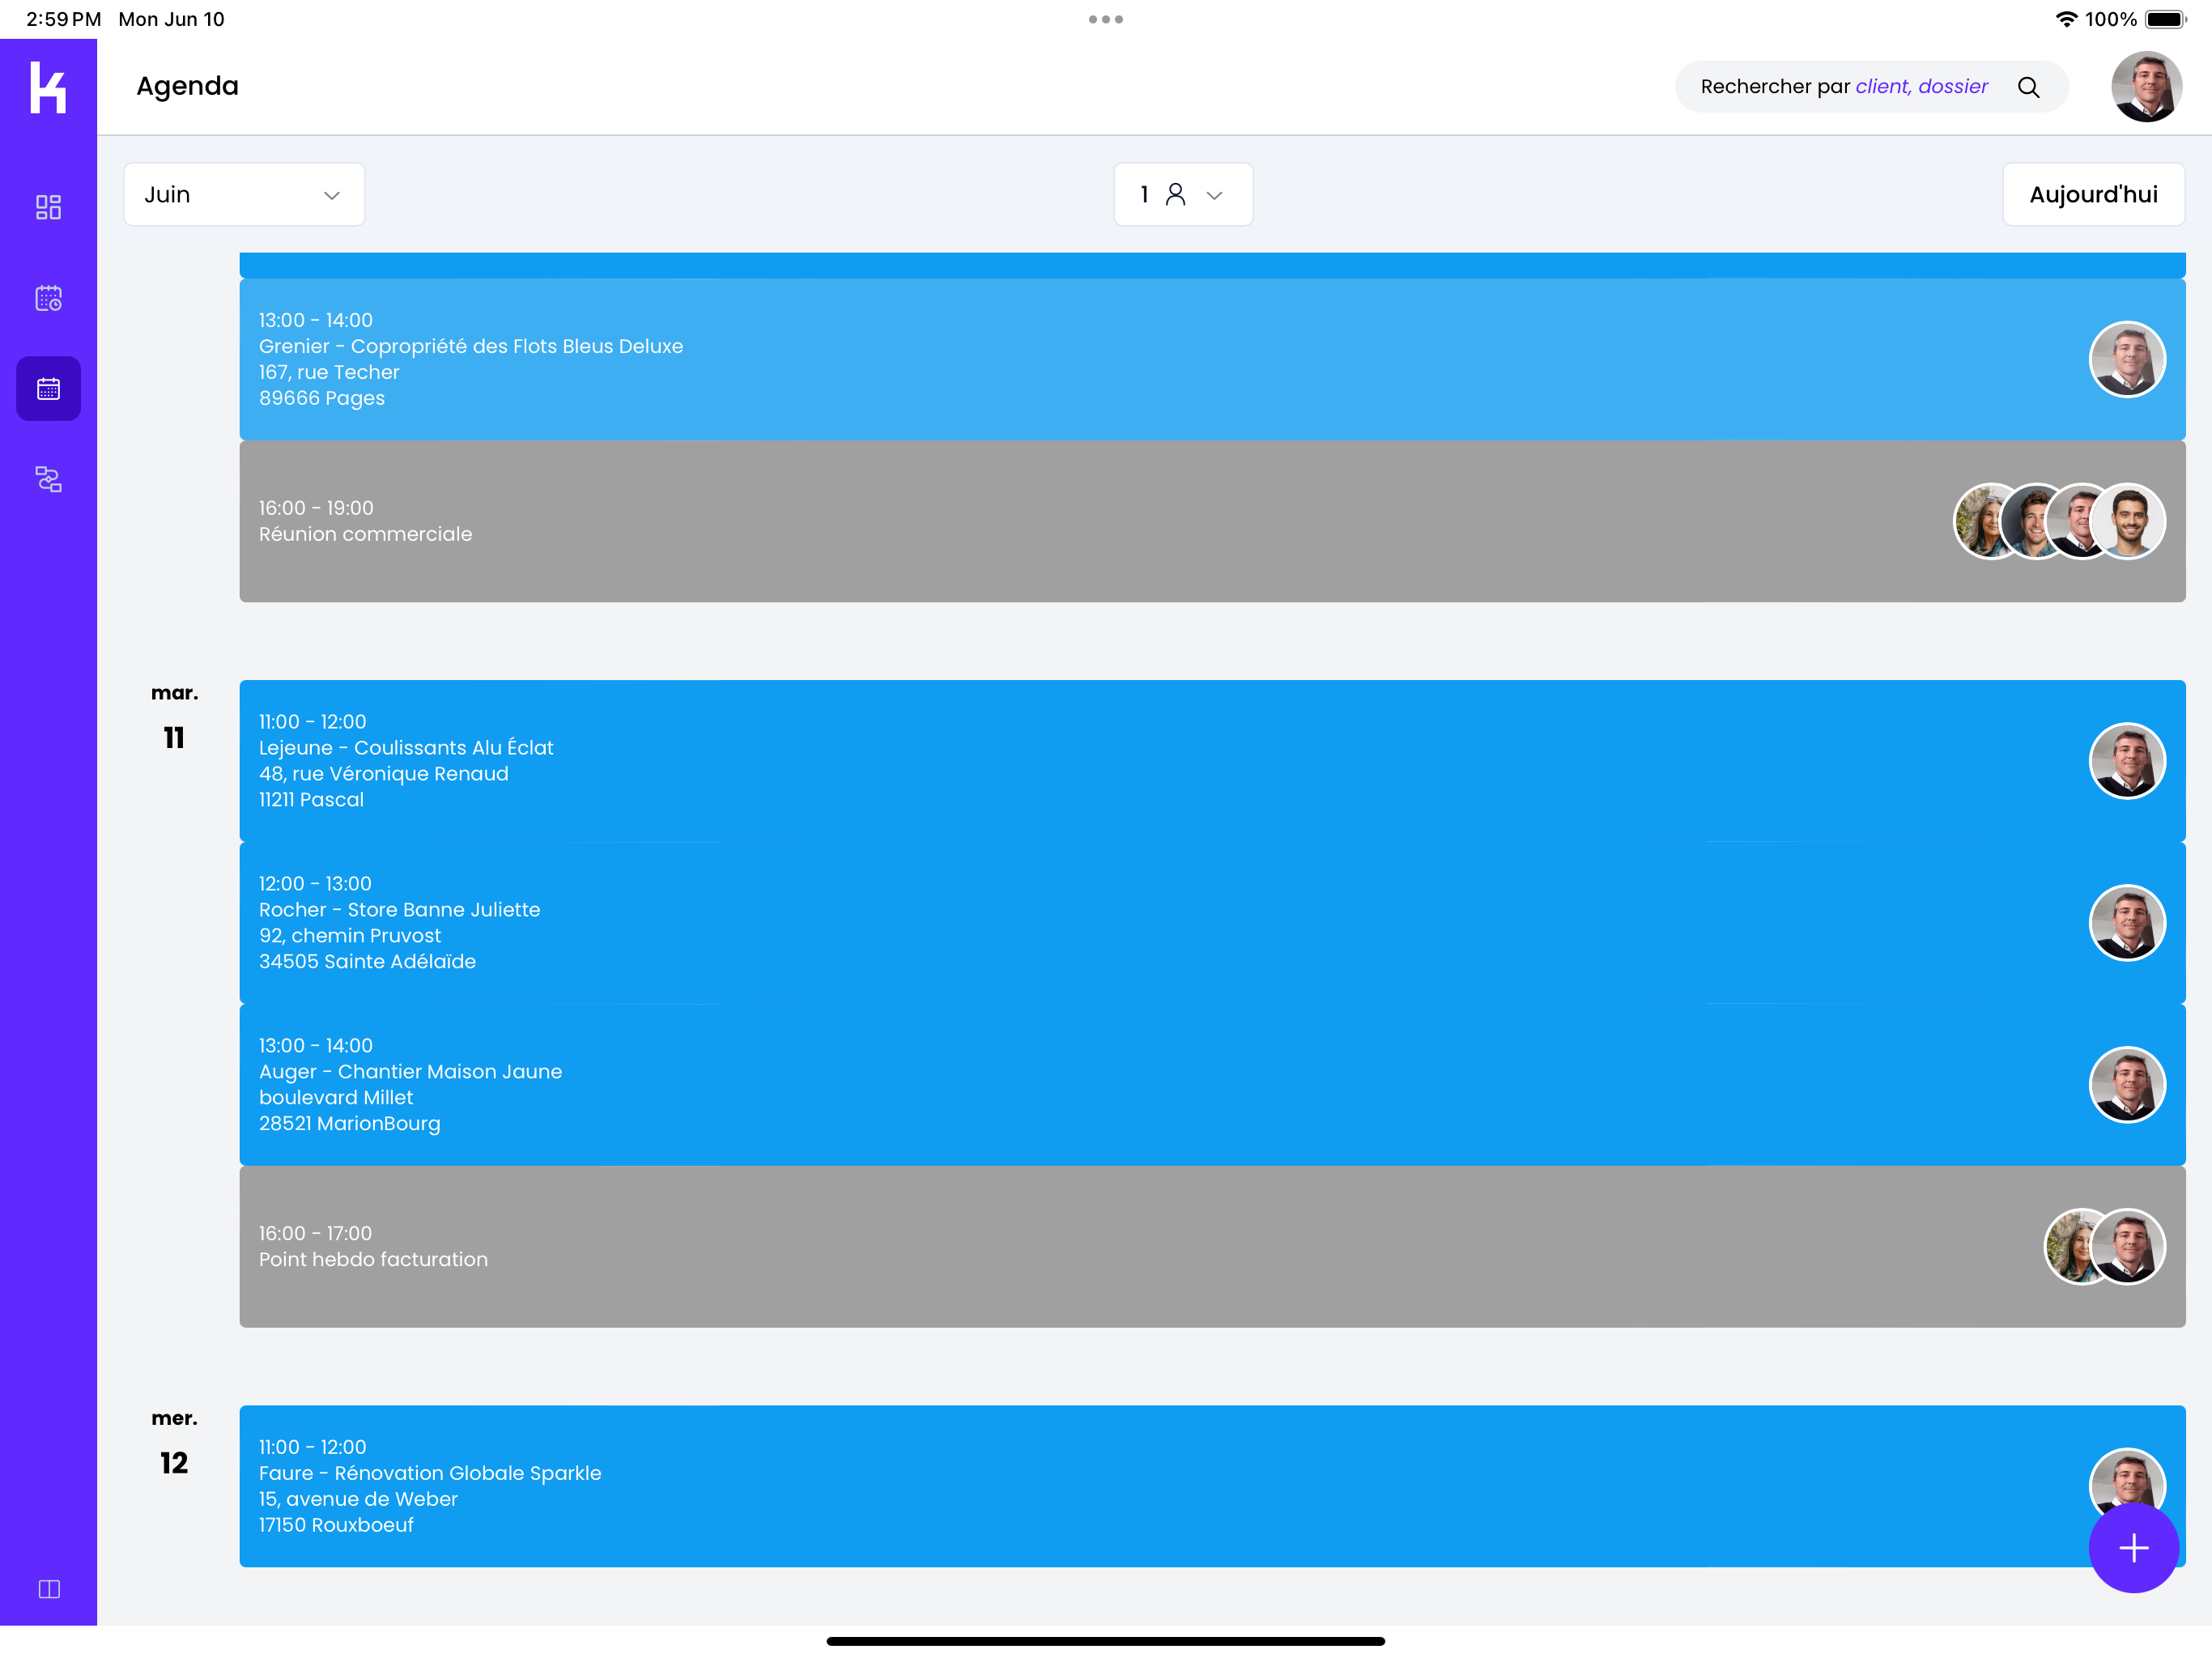Select the active Agenda calendar icon

[x=48, y=388]
